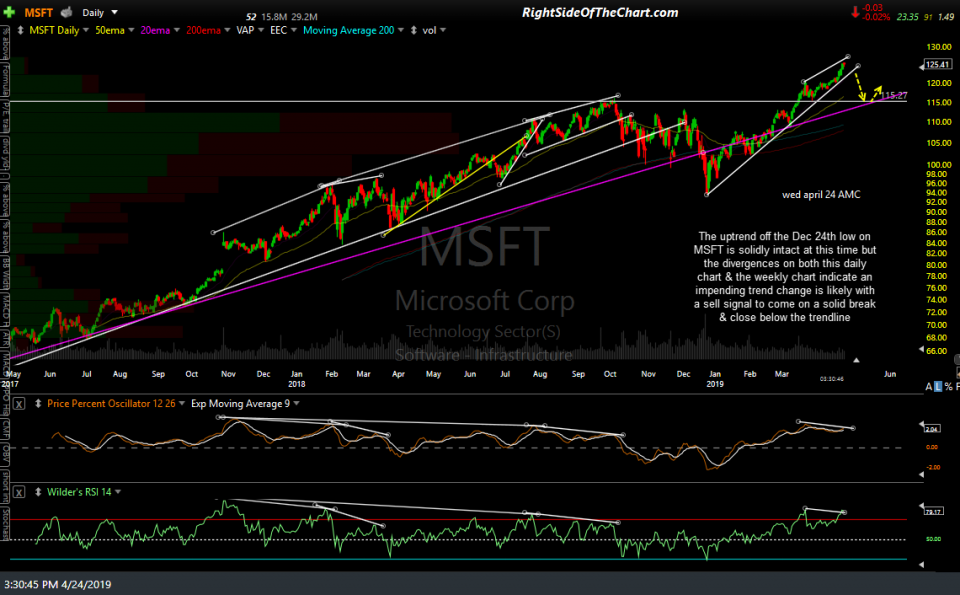This screenshot has width=960, height=595.
Task: Click the stamp icon next to the MSFT ticker
Action: tap(66, 13)
